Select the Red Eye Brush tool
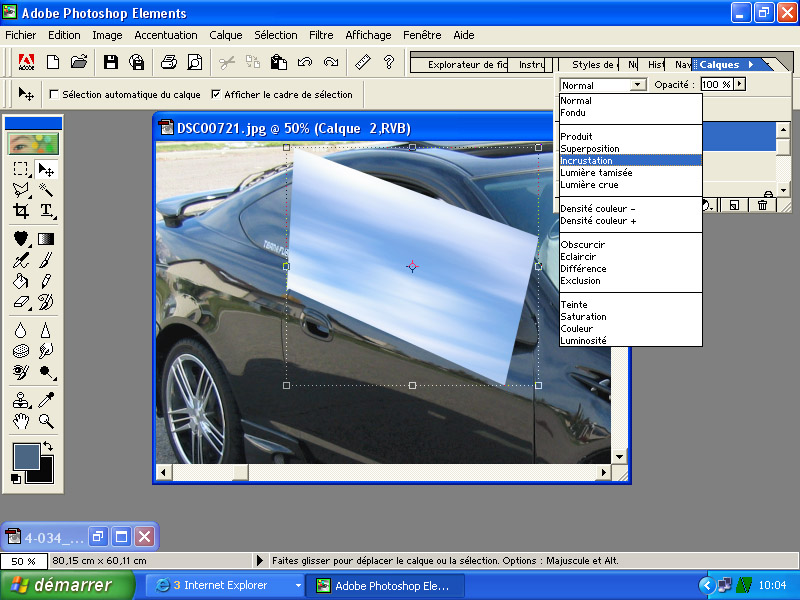The width and height of the screenshot is (800, 600). [x=20, y=372]
